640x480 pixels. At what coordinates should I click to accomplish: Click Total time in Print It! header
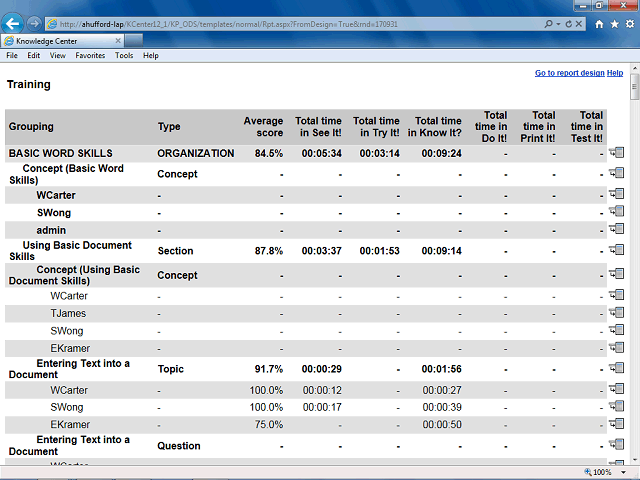538,127
